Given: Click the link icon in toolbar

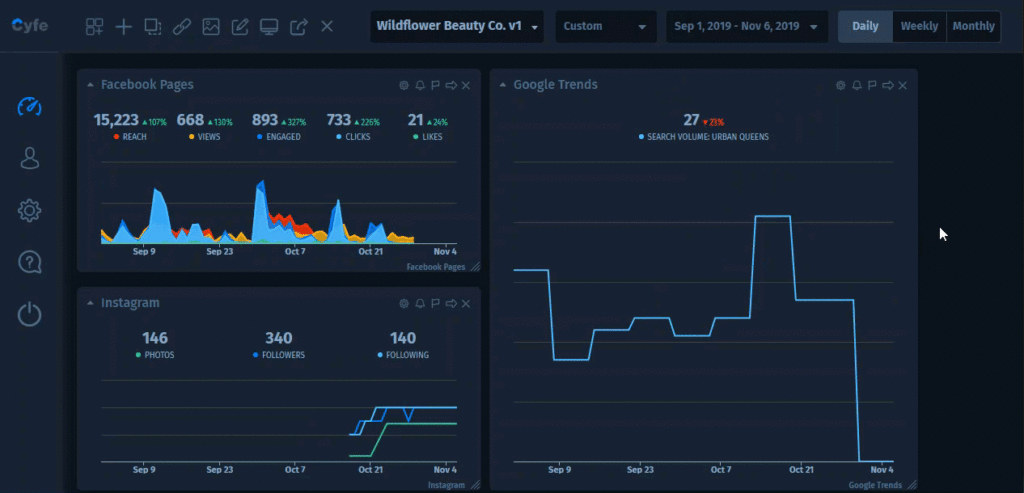Looking at the screenshot, I should click(x=182, y=27).
